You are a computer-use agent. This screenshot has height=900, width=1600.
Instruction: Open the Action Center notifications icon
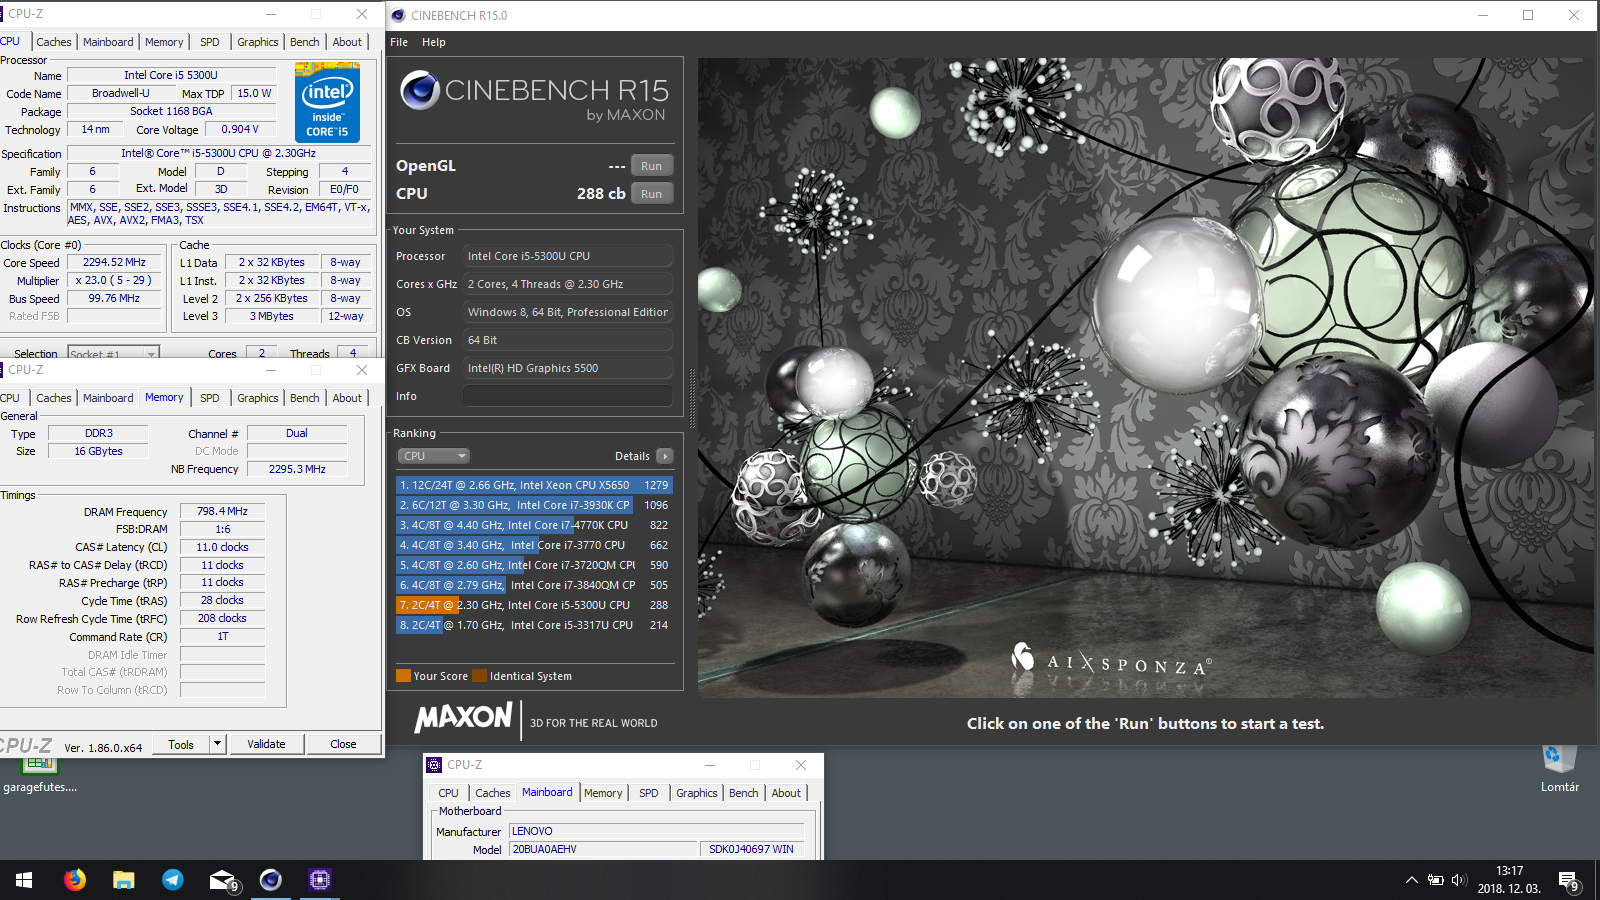coord(1568,880)
